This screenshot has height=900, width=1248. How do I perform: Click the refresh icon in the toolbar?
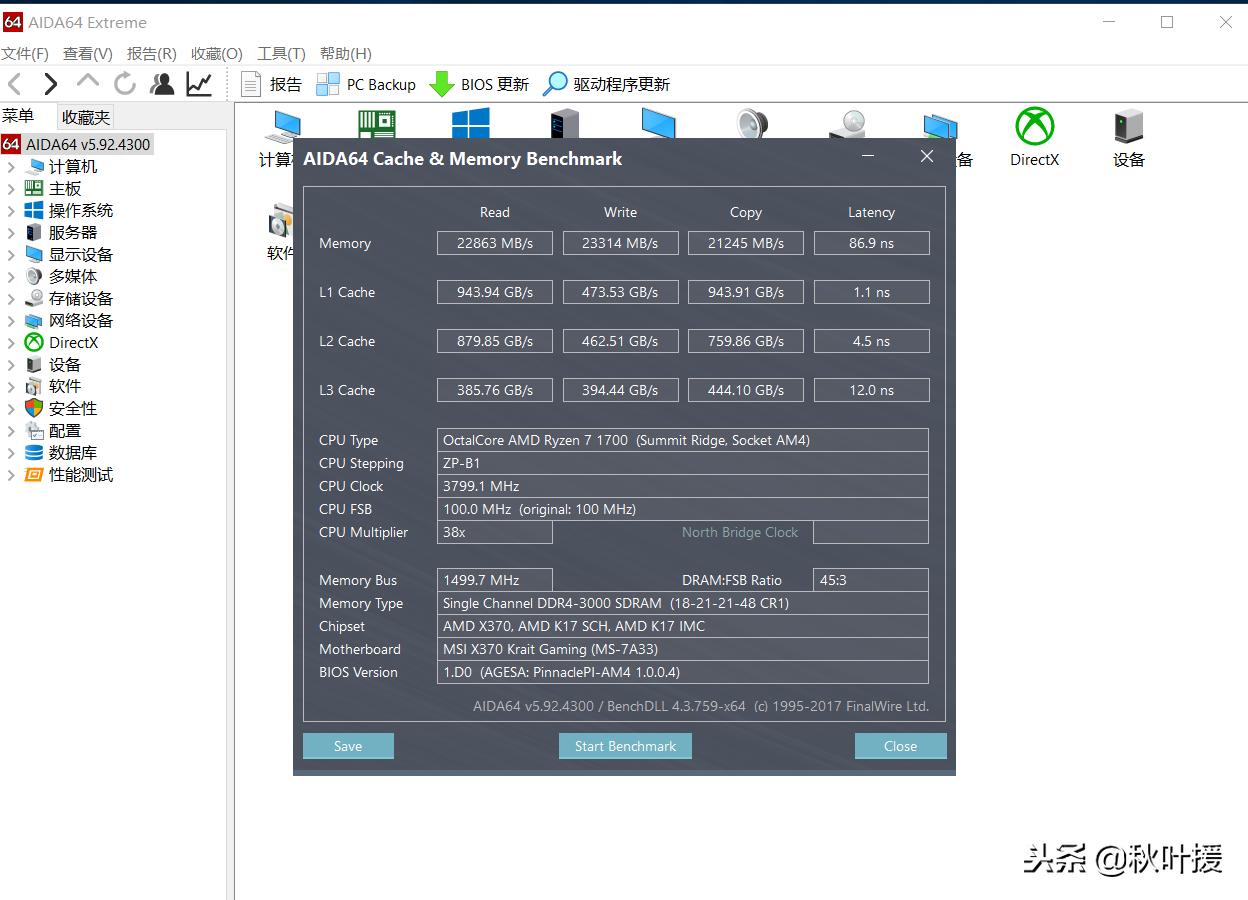(124, 84)
